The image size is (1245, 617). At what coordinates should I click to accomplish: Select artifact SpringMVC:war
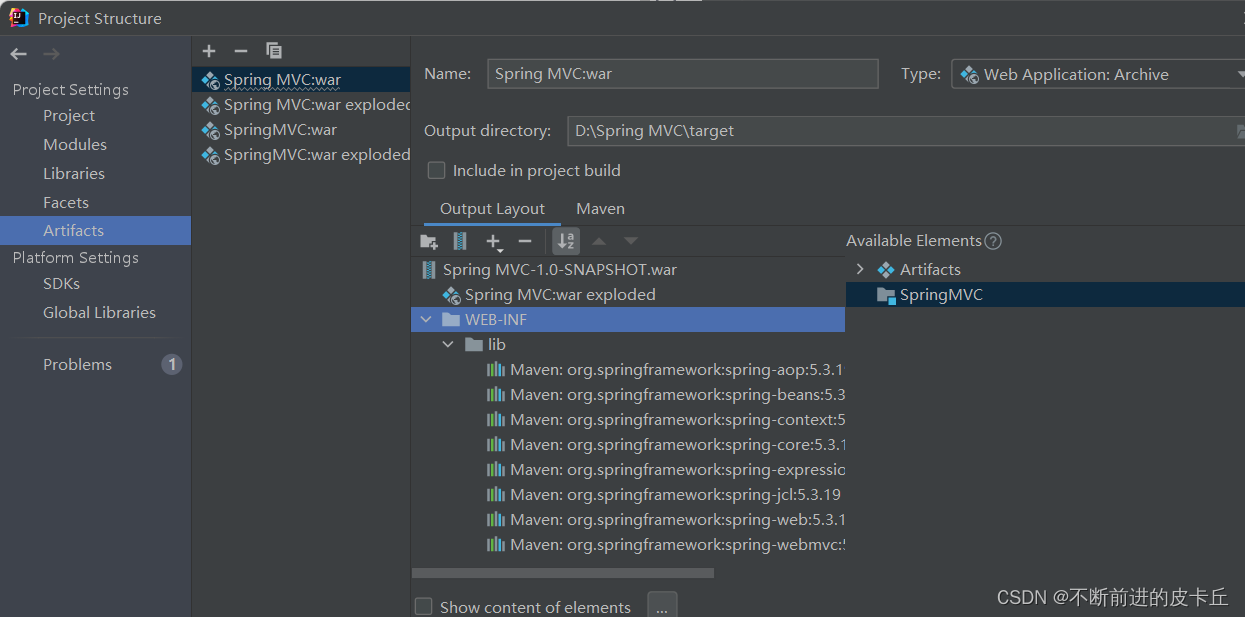click(301, 130)
